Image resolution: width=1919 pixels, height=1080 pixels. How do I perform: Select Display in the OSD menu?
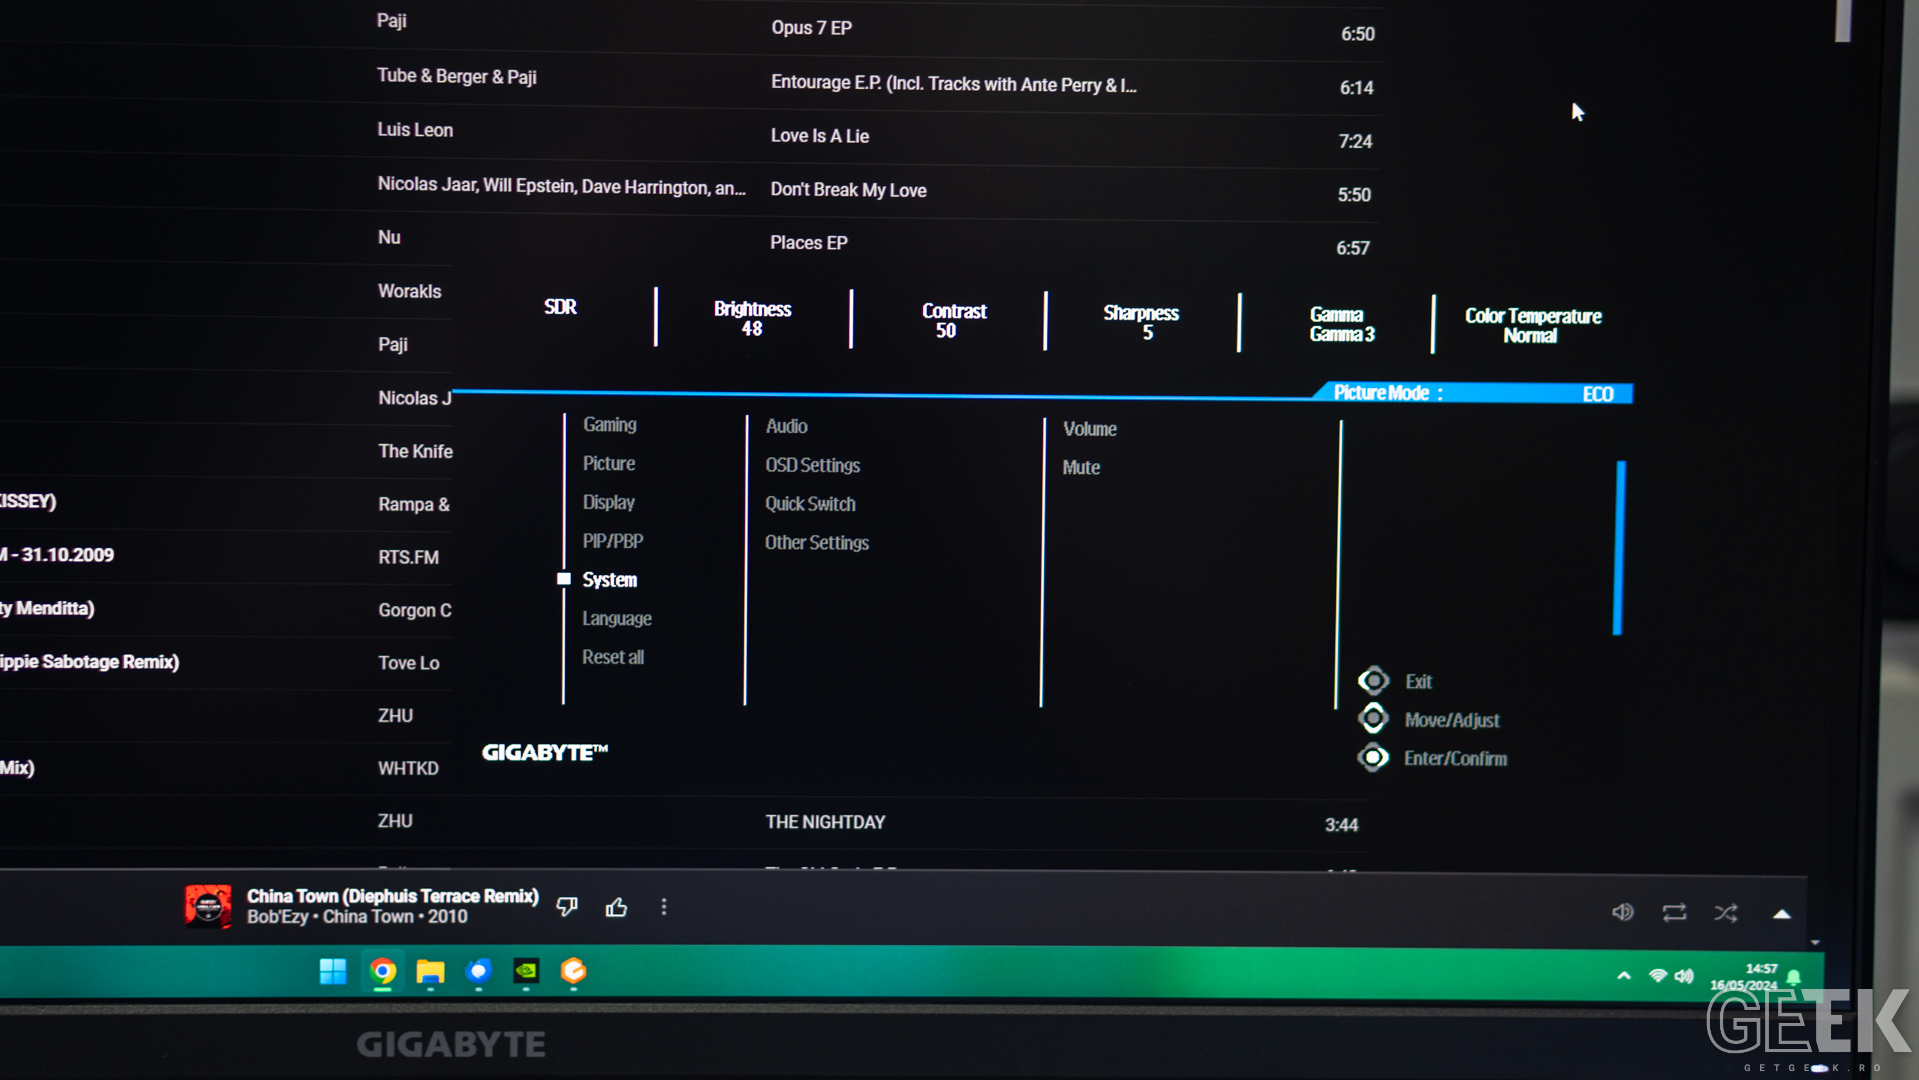(x=609, y=503)
